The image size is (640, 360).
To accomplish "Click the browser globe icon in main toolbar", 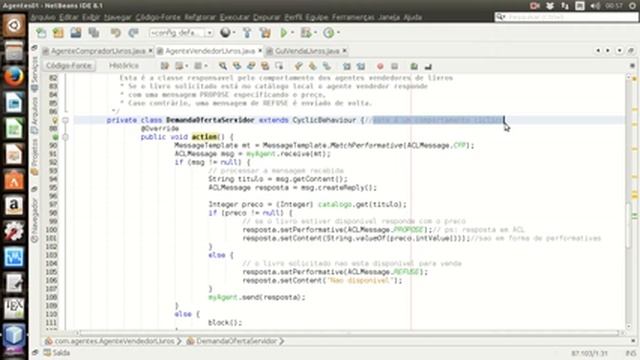I will 225,33.
